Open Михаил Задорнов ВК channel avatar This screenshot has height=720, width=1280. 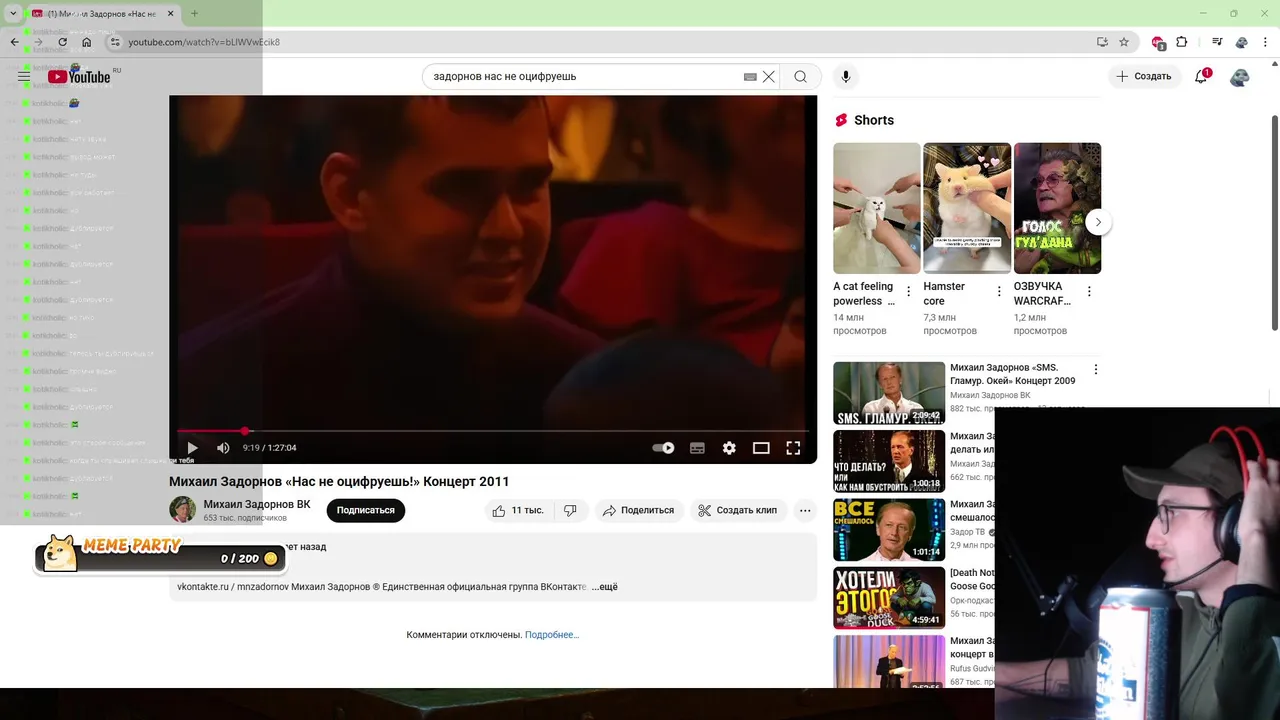tap(182, 510)
